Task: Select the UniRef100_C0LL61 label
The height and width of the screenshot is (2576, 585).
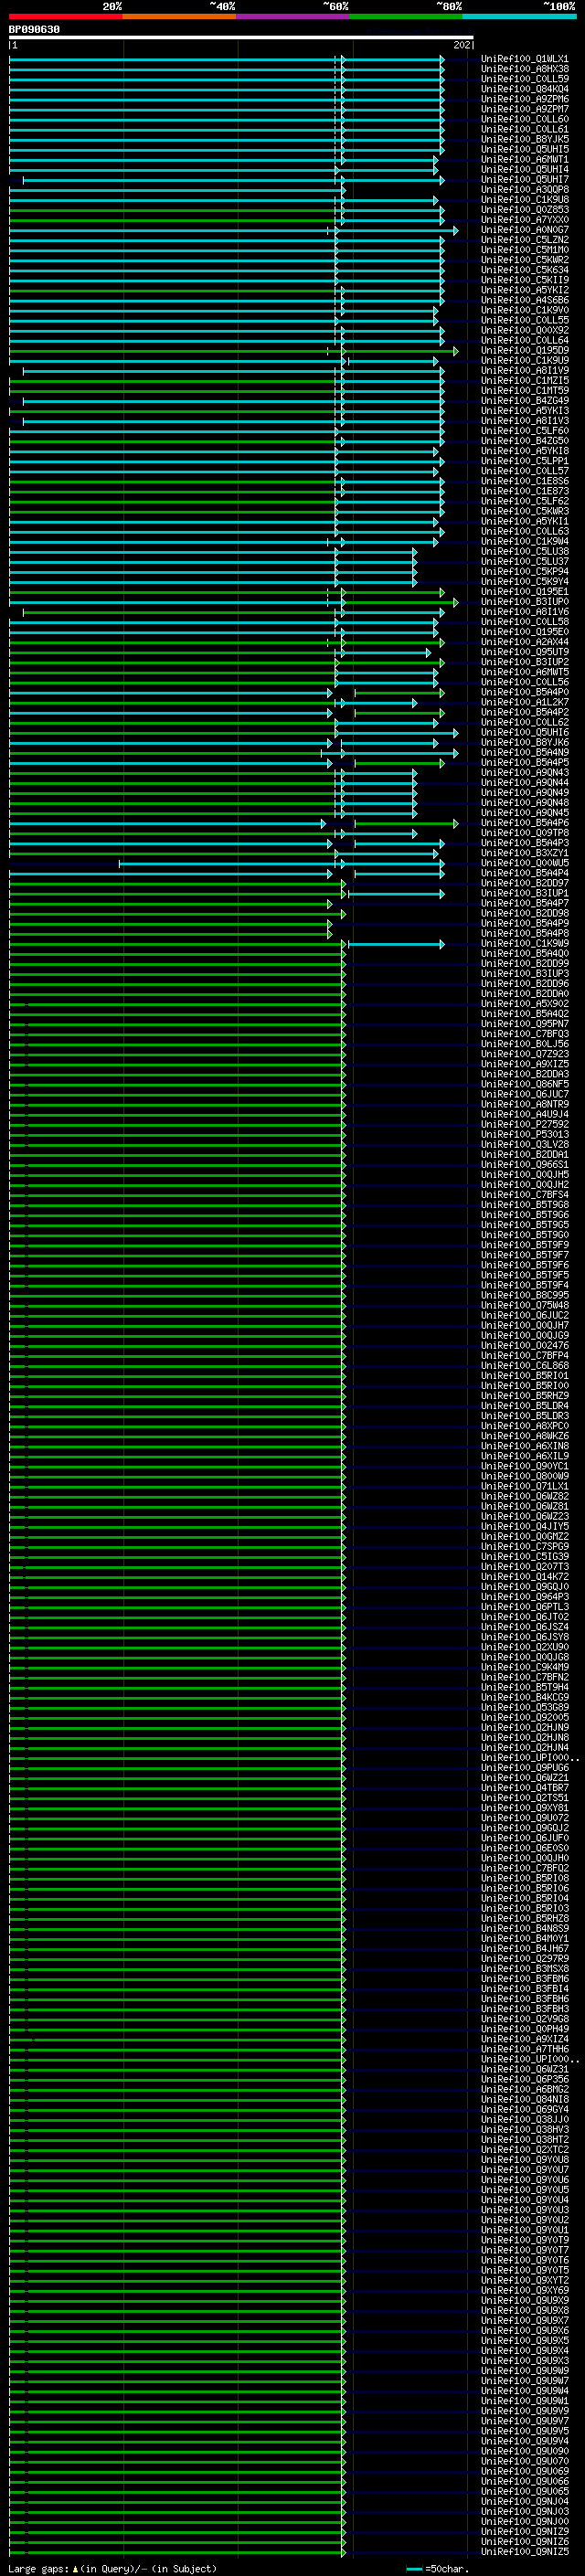Action: coord(525,129)
